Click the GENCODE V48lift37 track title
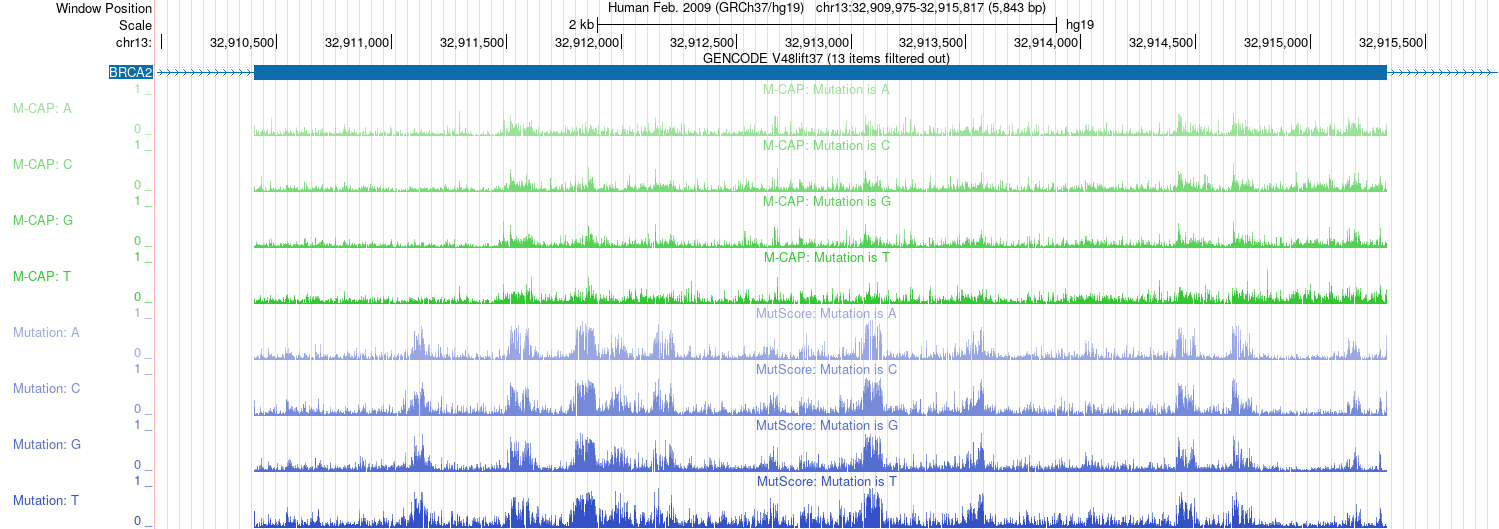This screenshot has height=529, width=1499. tap(826, 58)
